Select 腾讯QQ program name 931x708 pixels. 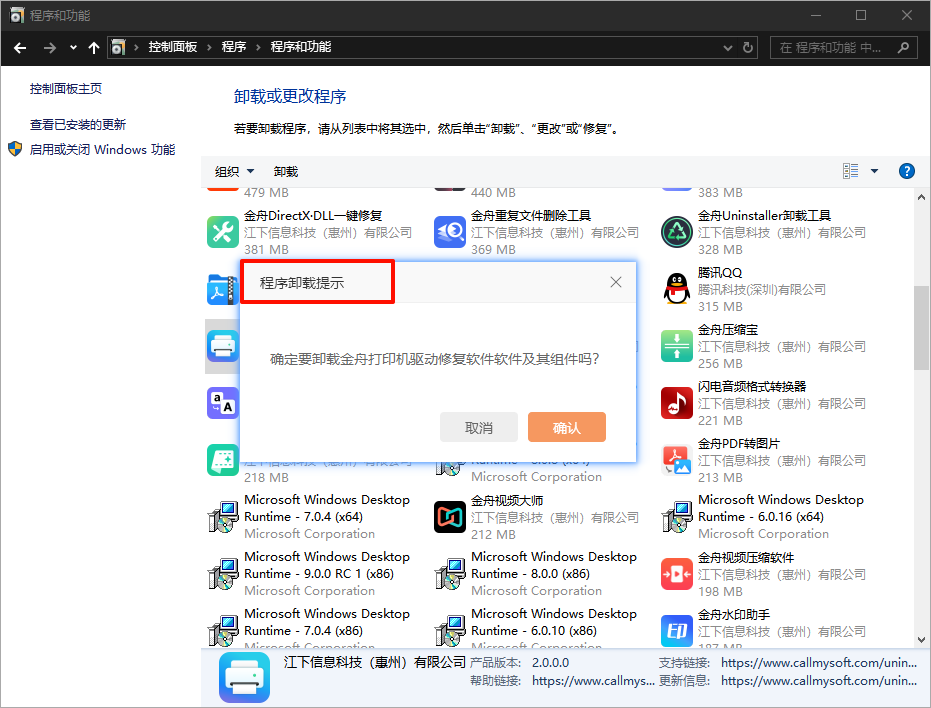pos(720,273)
